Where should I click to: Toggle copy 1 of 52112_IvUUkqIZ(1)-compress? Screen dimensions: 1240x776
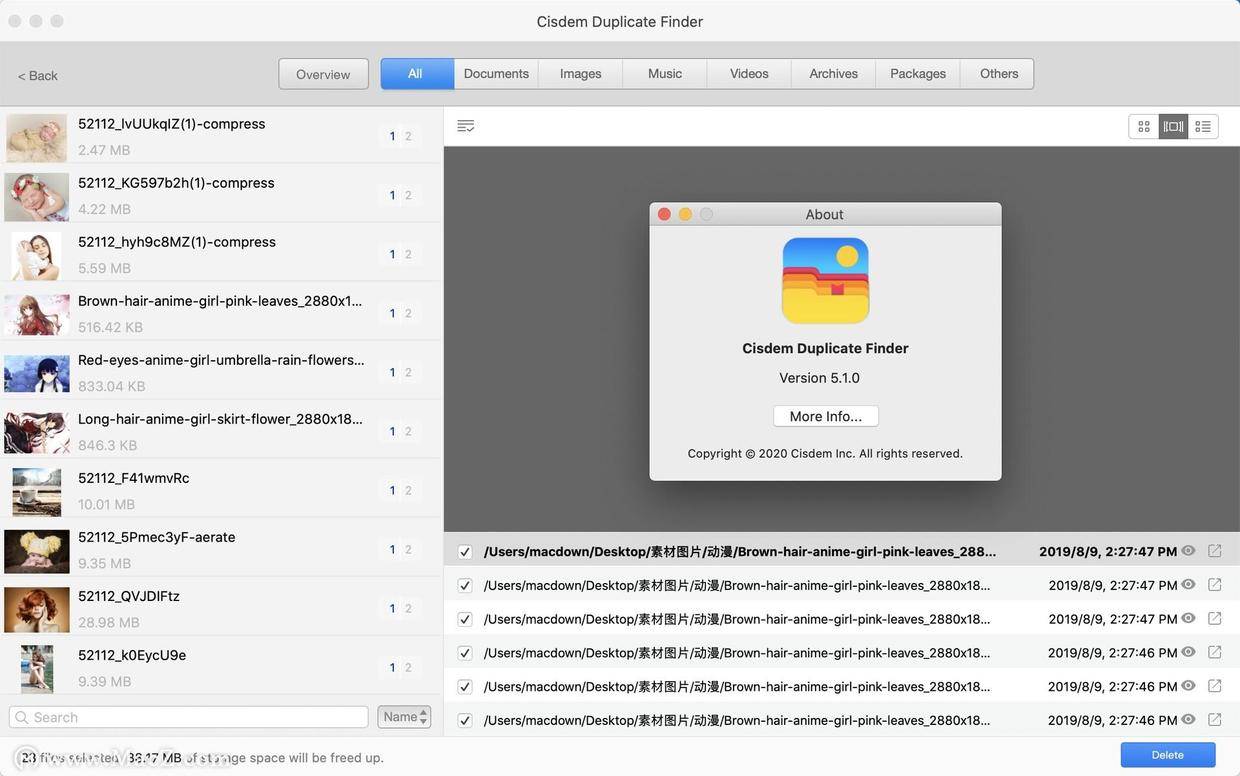[x=392, y=136]
